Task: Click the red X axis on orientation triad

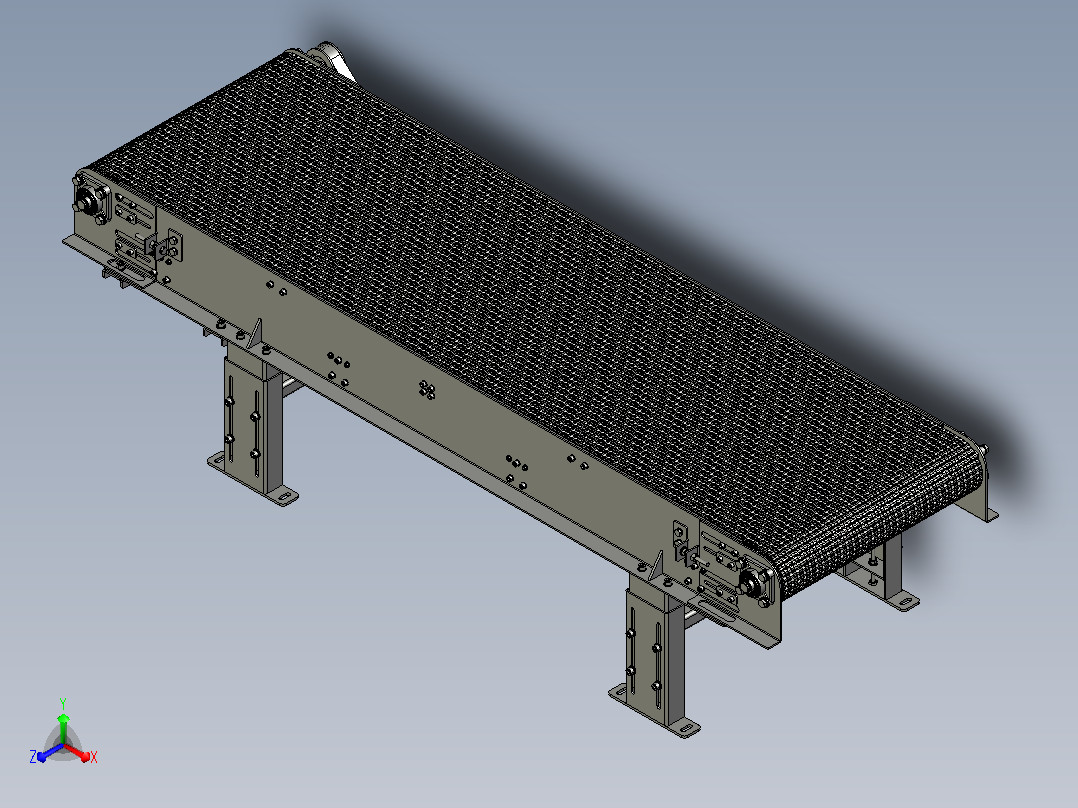Action: pyautogui.click(x=80, y=753)
